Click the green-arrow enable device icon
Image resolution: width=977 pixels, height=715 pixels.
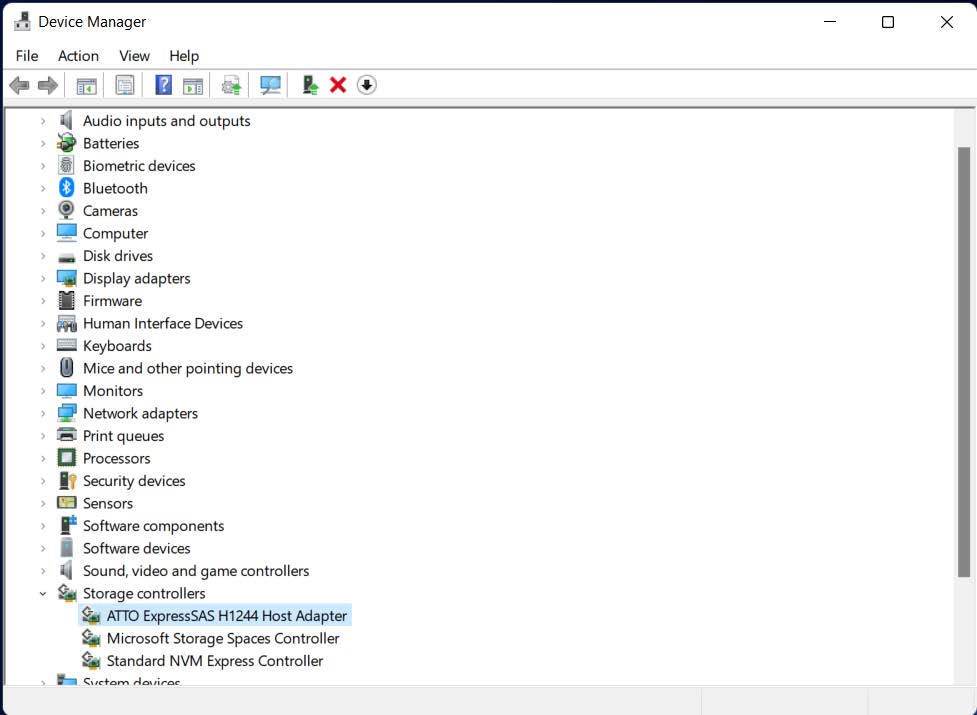point(310,86)
